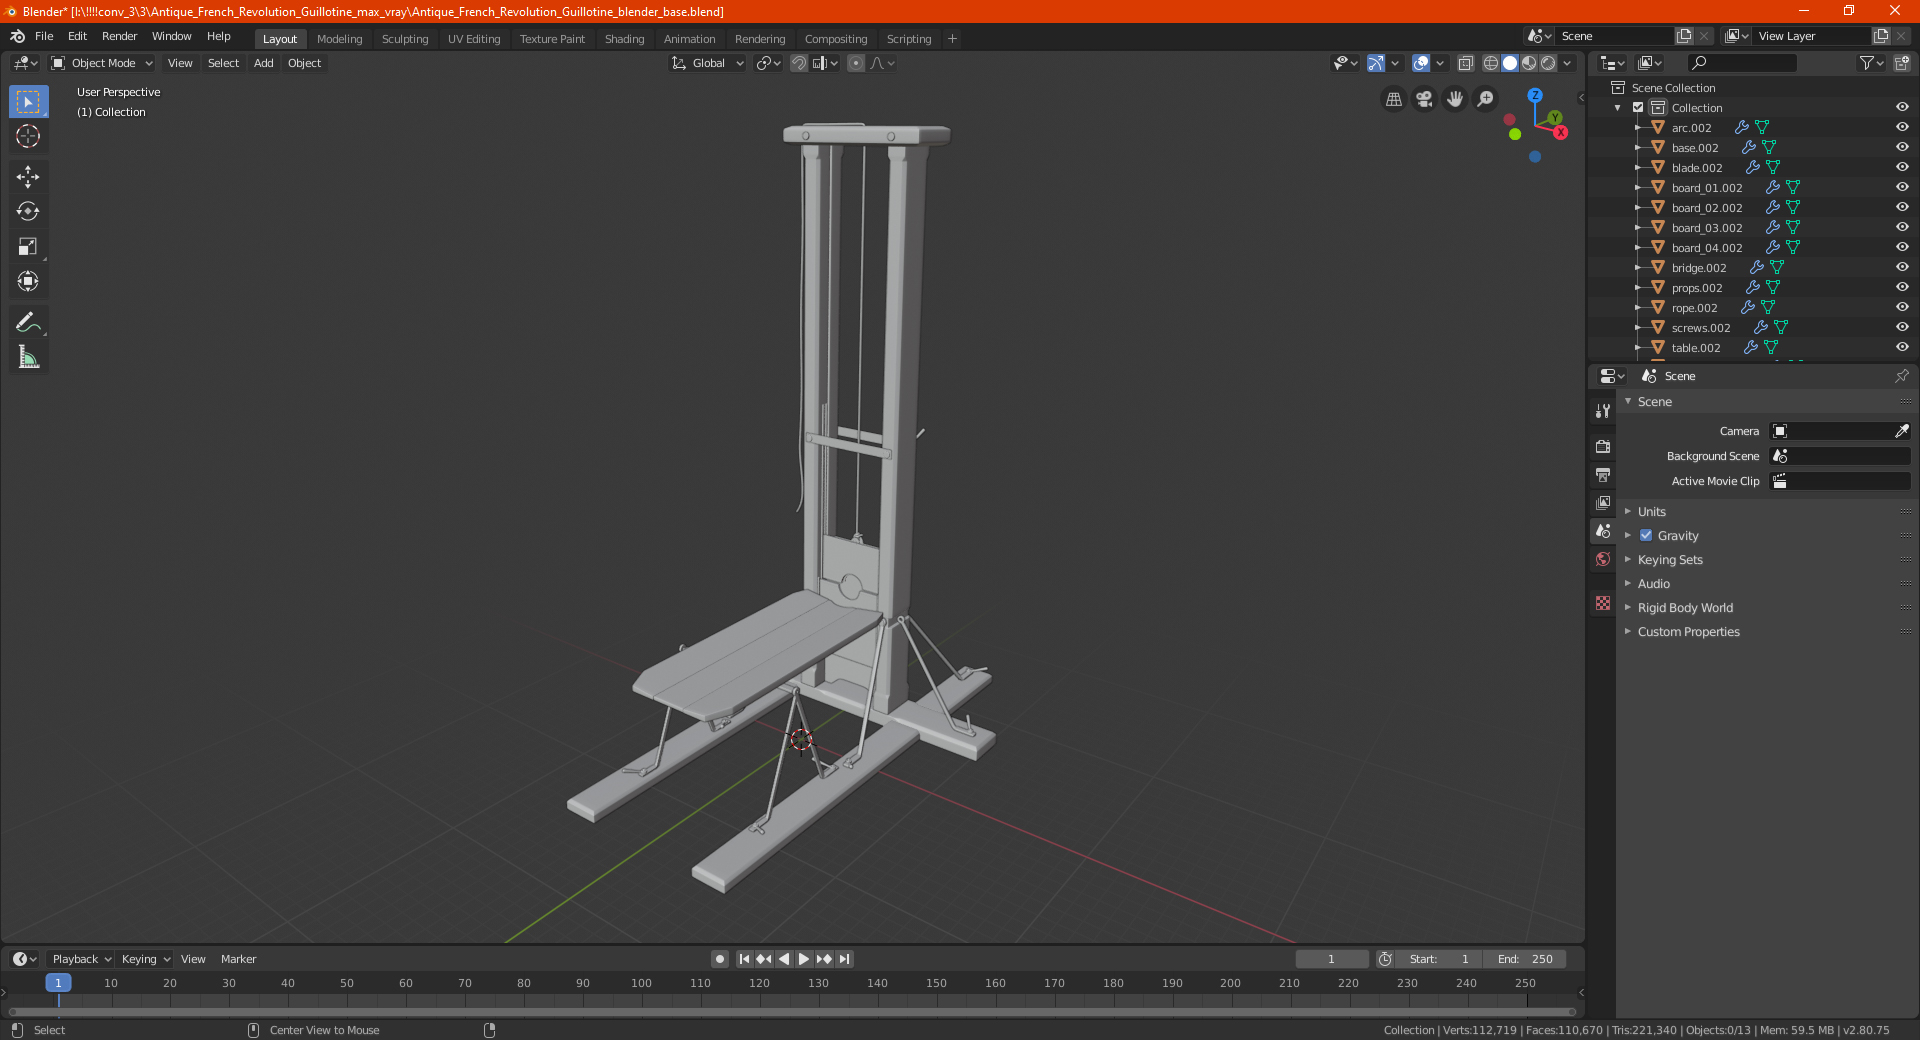
Task: Switch to rendered shading mode
Action: pos(1548,63)
